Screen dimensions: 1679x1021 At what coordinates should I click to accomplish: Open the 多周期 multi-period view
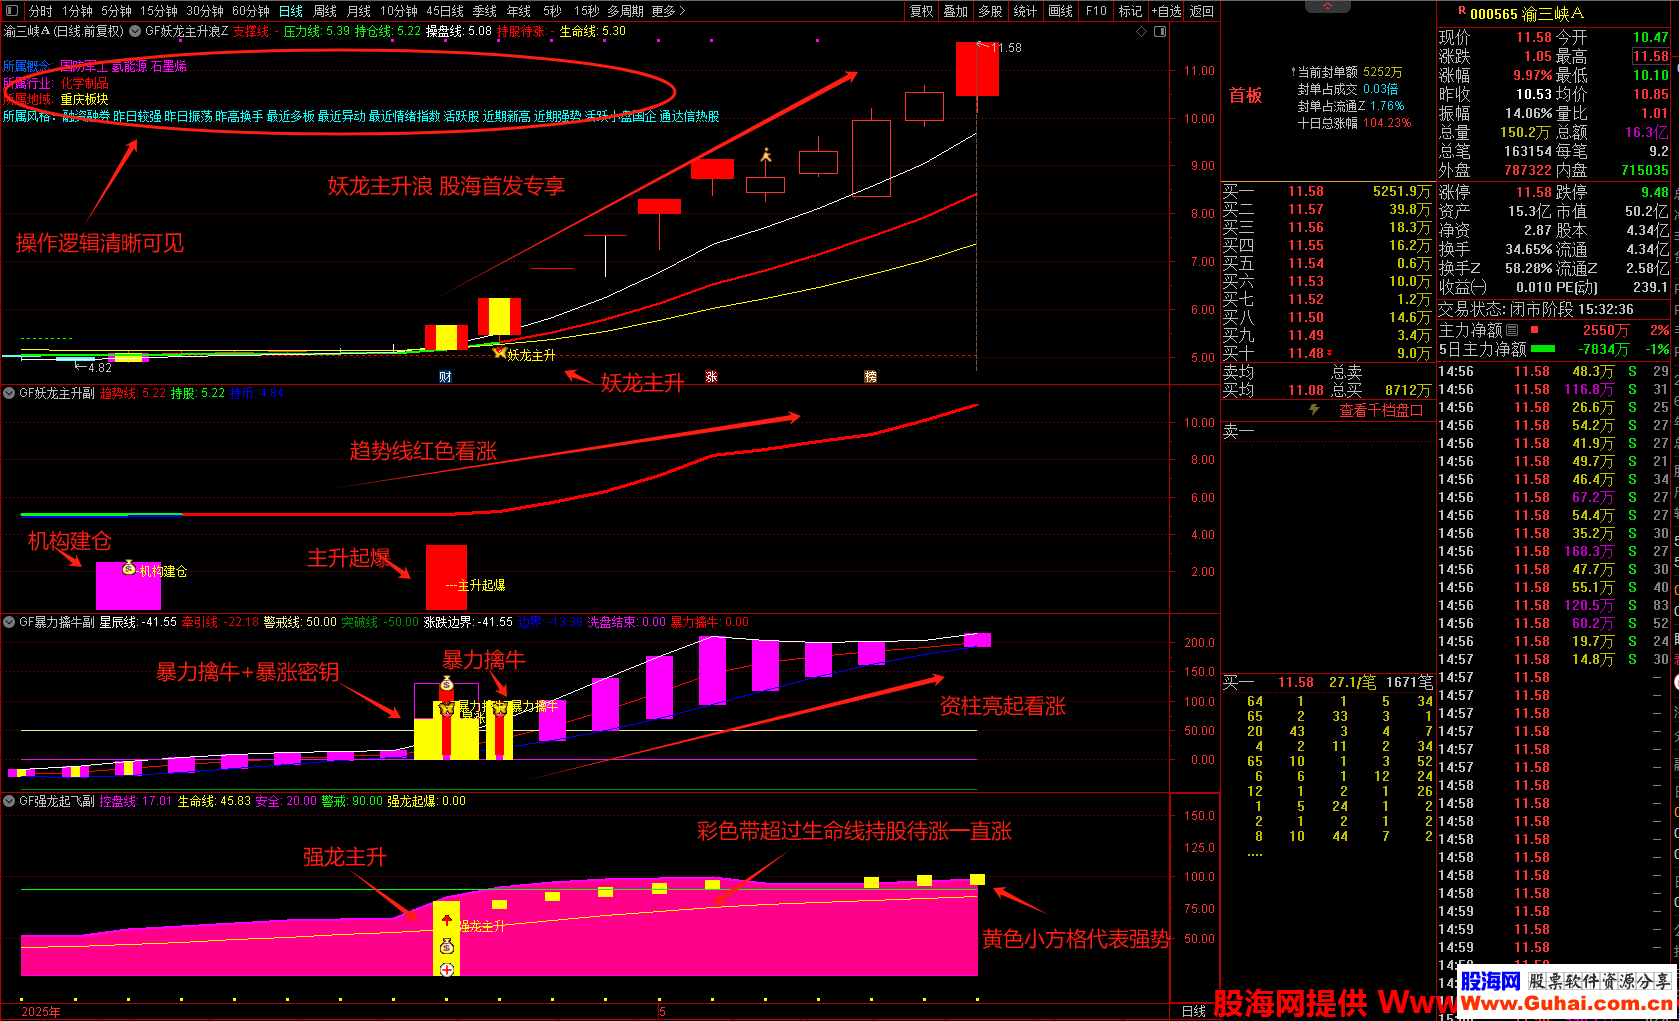[x=625, y=11]
